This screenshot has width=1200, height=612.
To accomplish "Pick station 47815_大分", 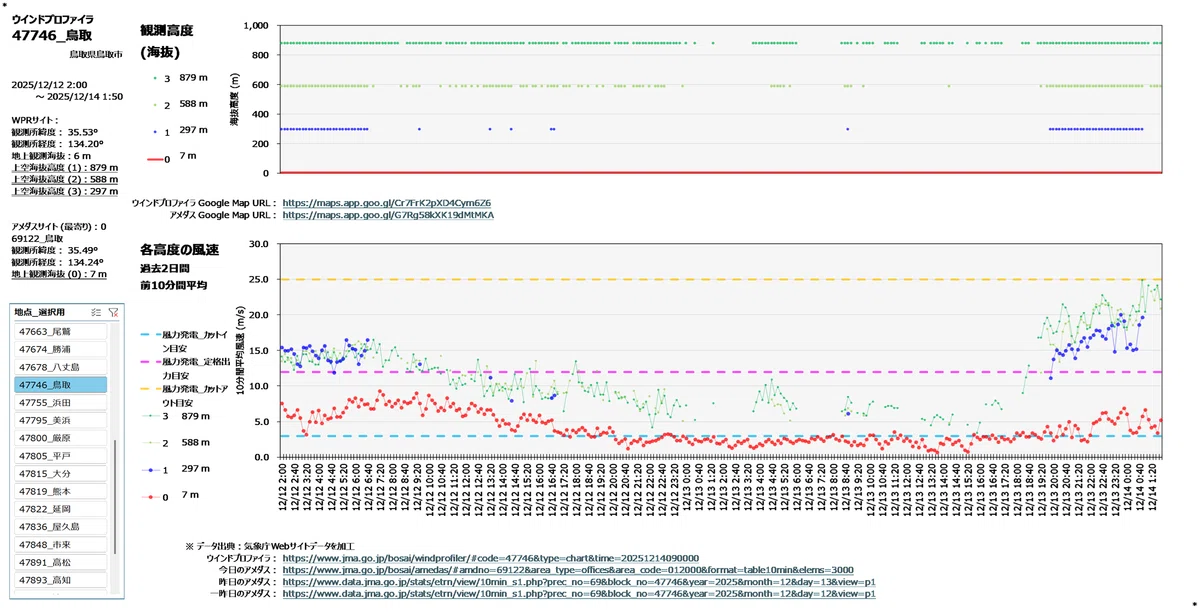I will pyautogui.click(x=60, y=473).
